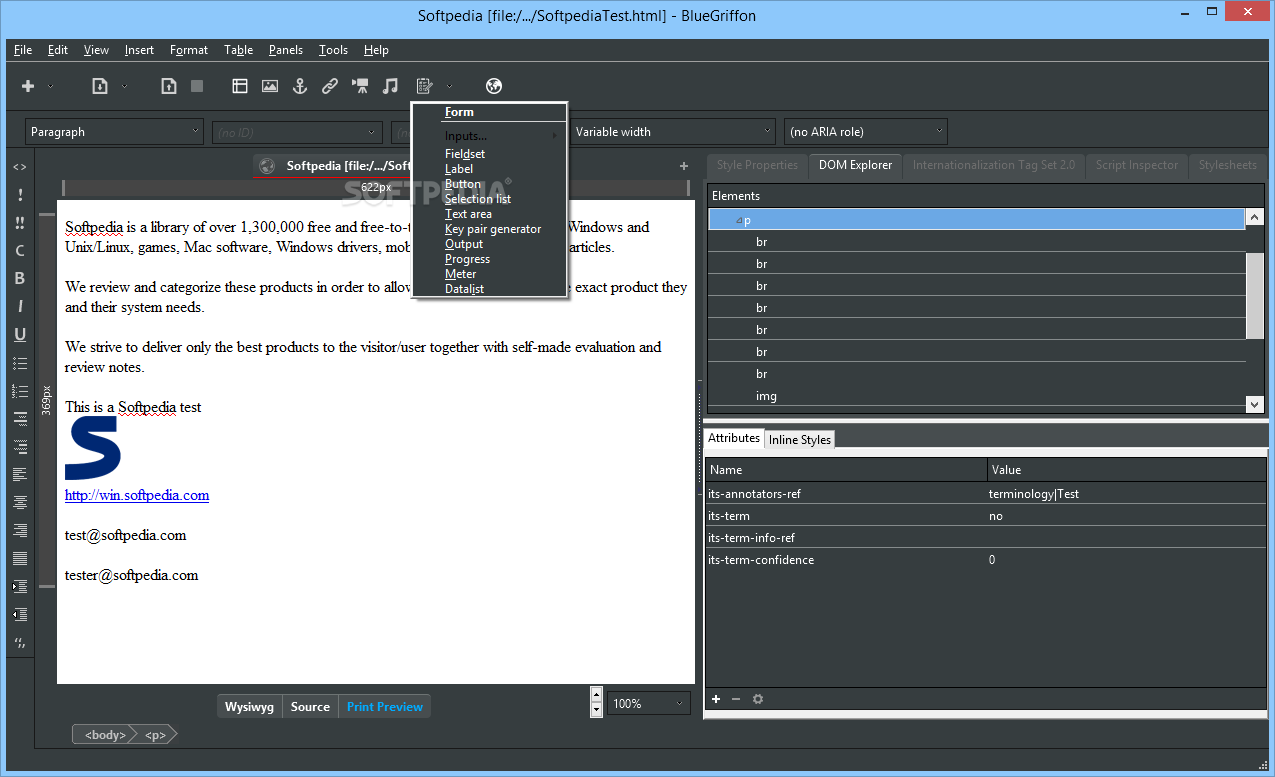1275x777 pixels.
Task: Click the C code icon in the sidebar
Action: [20, 251]
